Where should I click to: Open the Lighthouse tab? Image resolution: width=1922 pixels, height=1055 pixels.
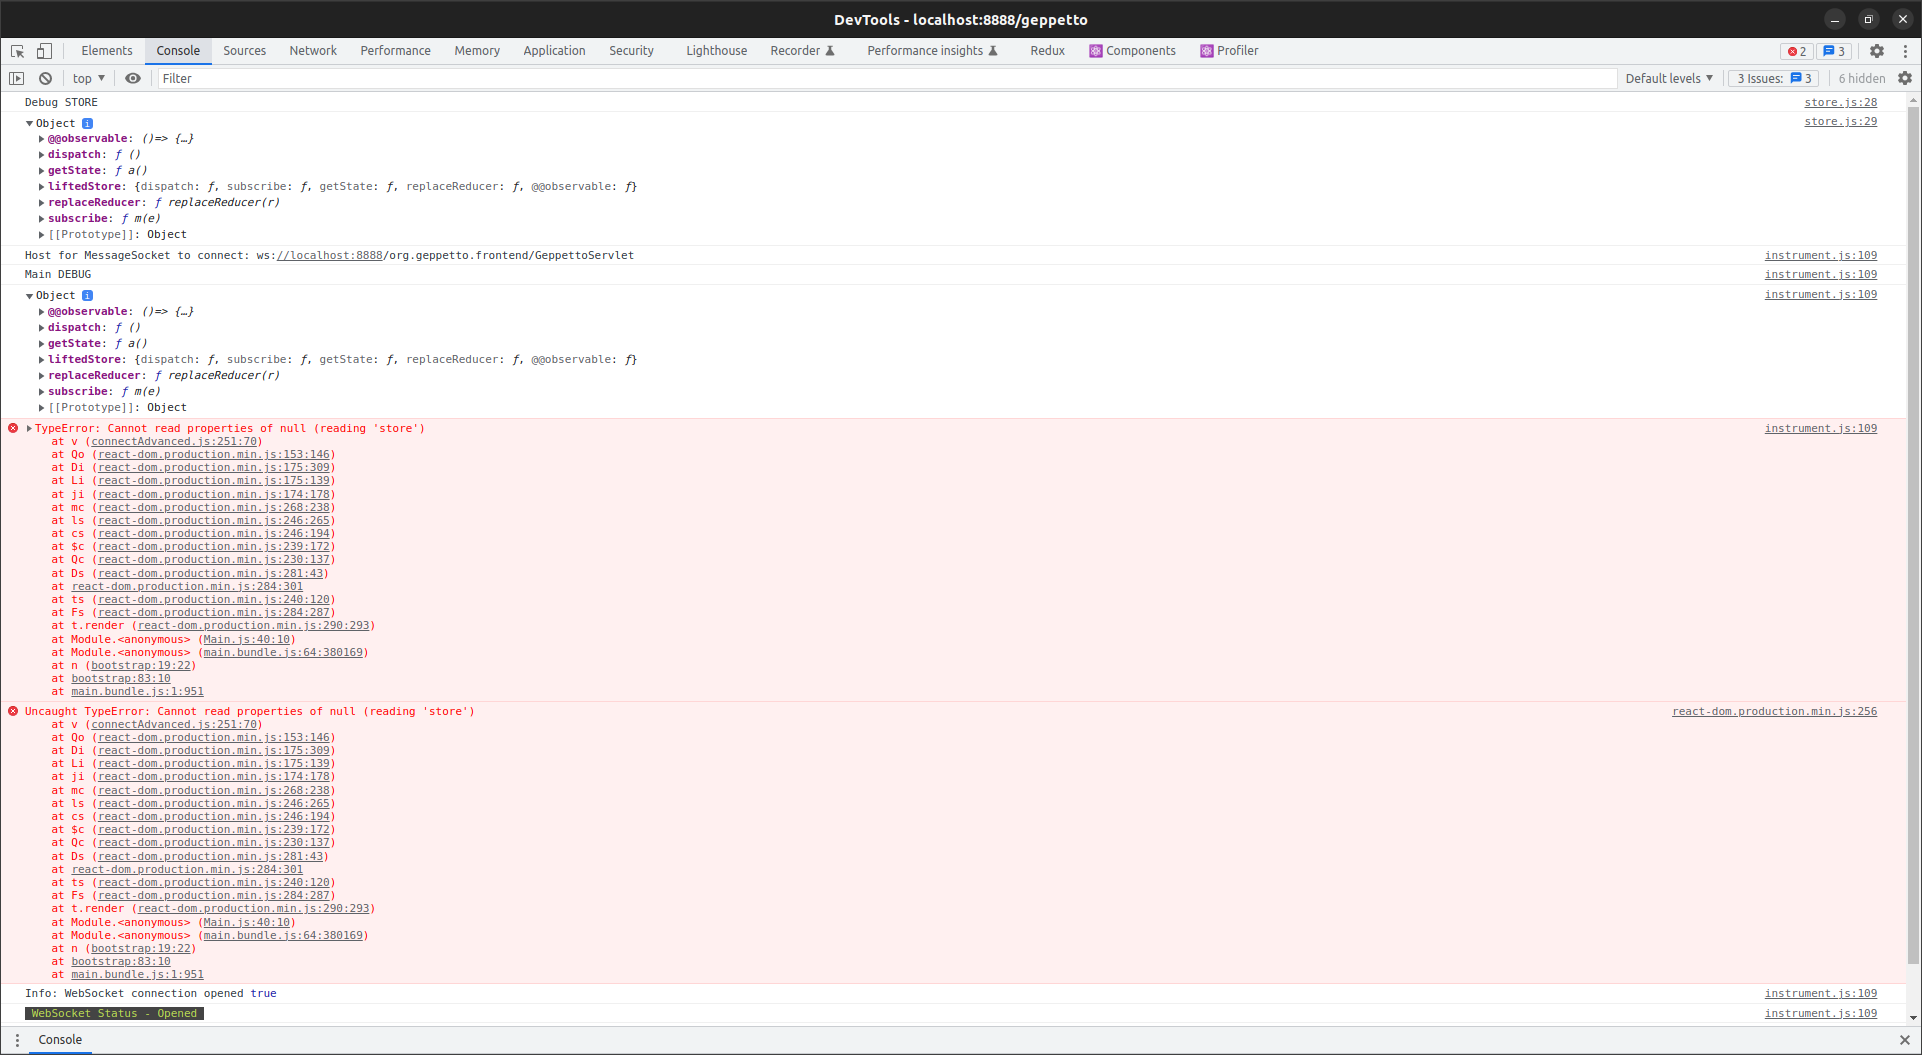coord(716,51)
